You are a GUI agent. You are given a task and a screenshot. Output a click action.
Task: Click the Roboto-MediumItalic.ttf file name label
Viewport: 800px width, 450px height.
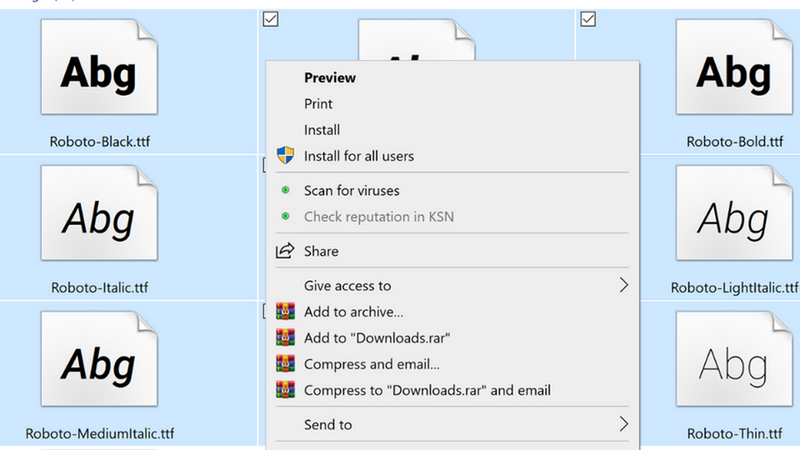pos(99,434)
